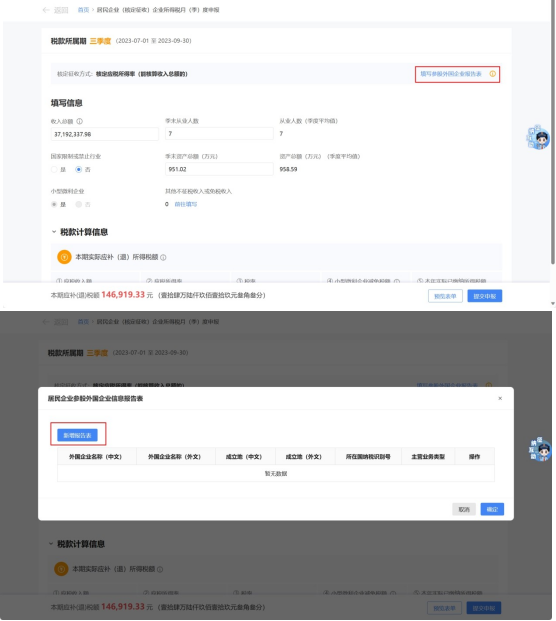
Task: Close the 居民企业参股外国企业信息报告表 dialog
Action: click(x=500, y=398)
